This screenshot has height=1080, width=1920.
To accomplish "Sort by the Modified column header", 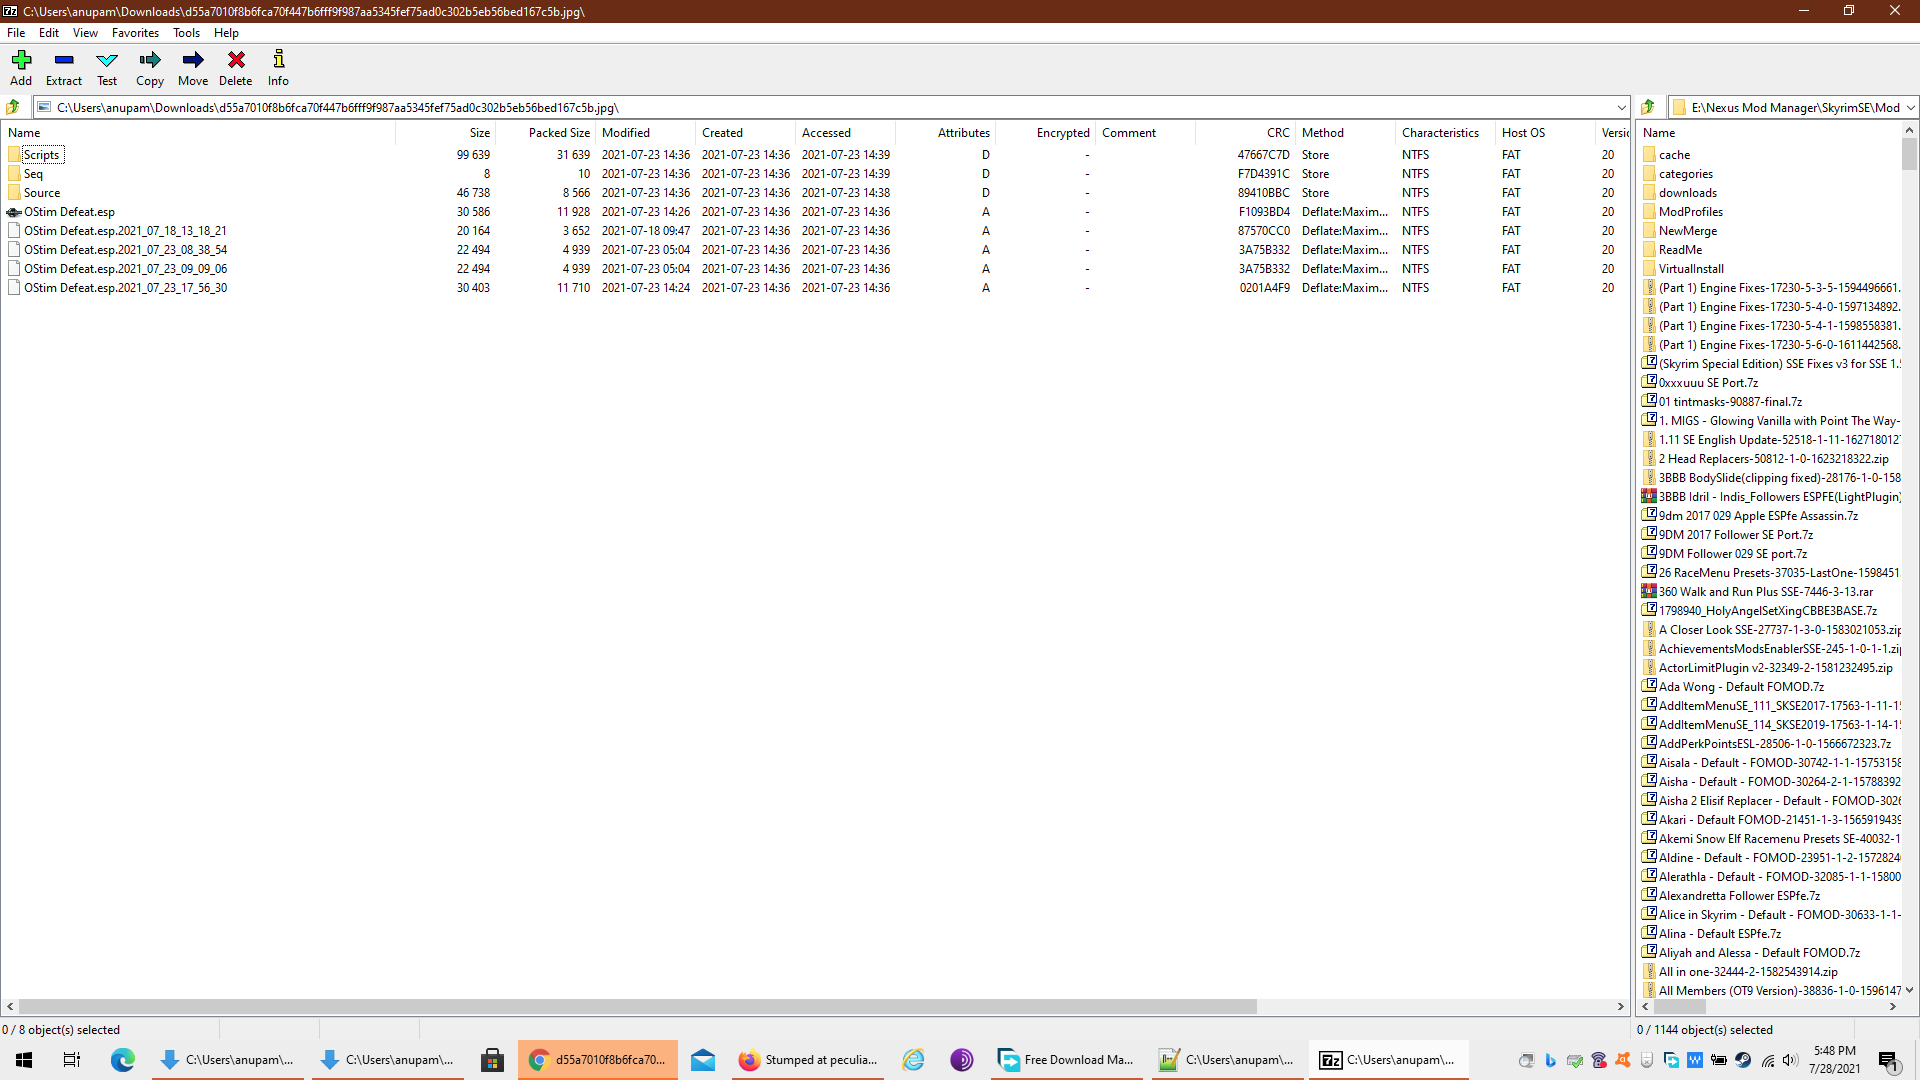I will (645, 133).
